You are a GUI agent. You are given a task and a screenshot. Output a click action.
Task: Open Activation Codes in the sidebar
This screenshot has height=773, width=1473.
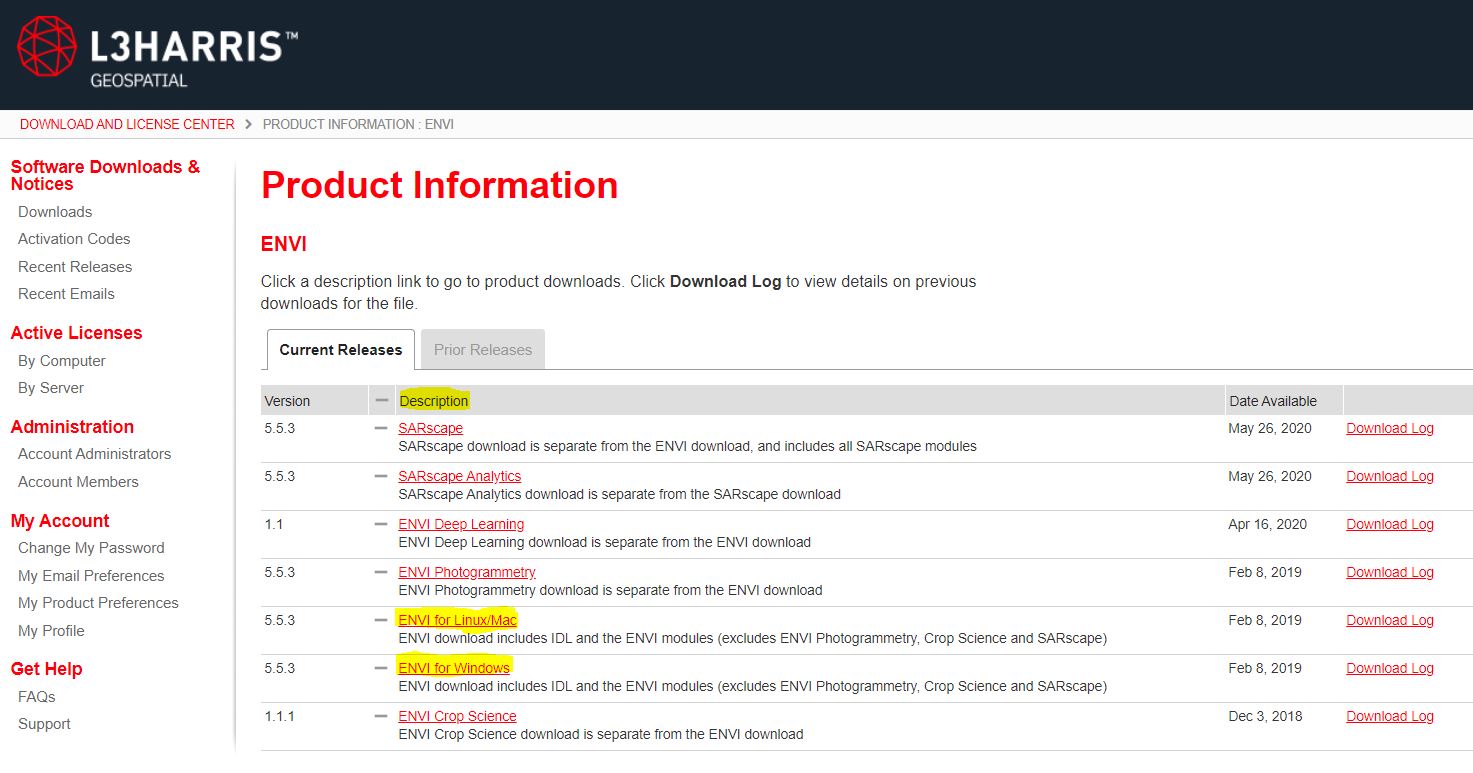[x=74, y=239]
